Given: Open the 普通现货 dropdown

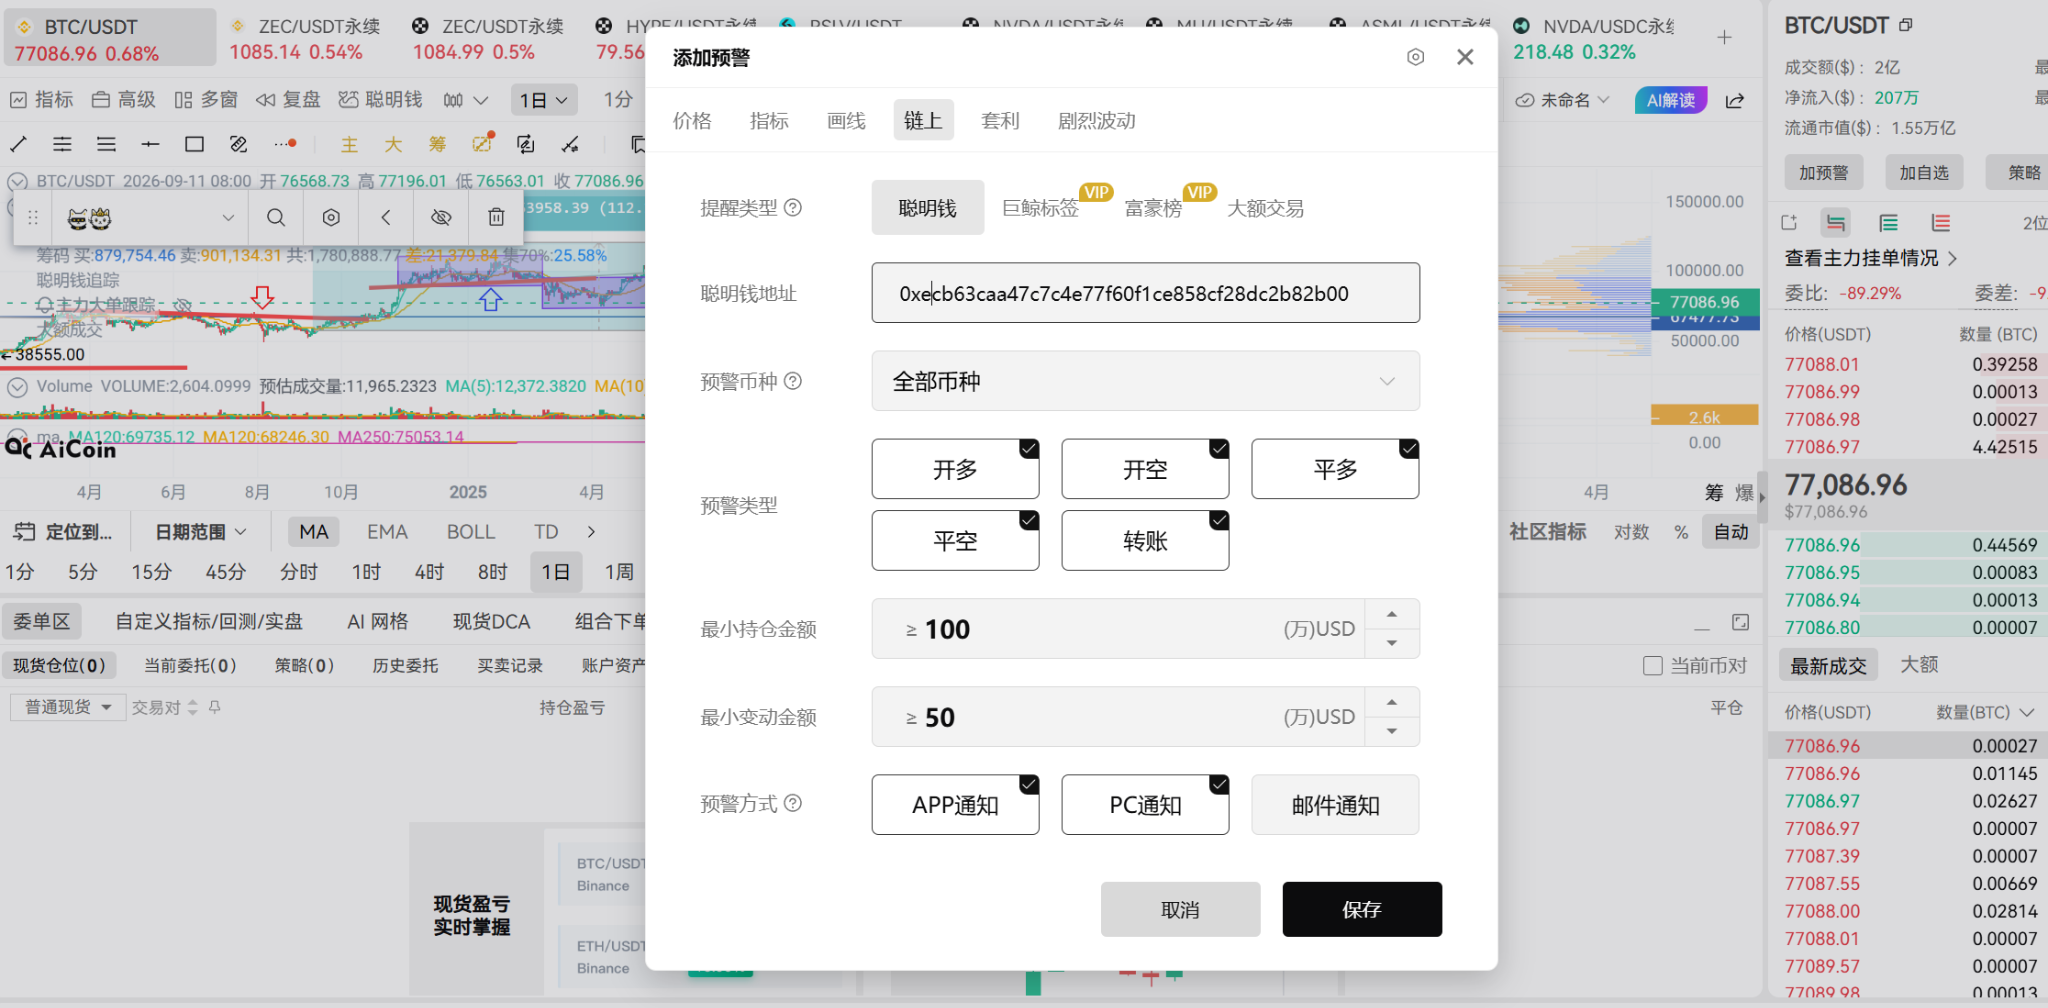Looking at the screenshot, I should click(x=68, y=707).
